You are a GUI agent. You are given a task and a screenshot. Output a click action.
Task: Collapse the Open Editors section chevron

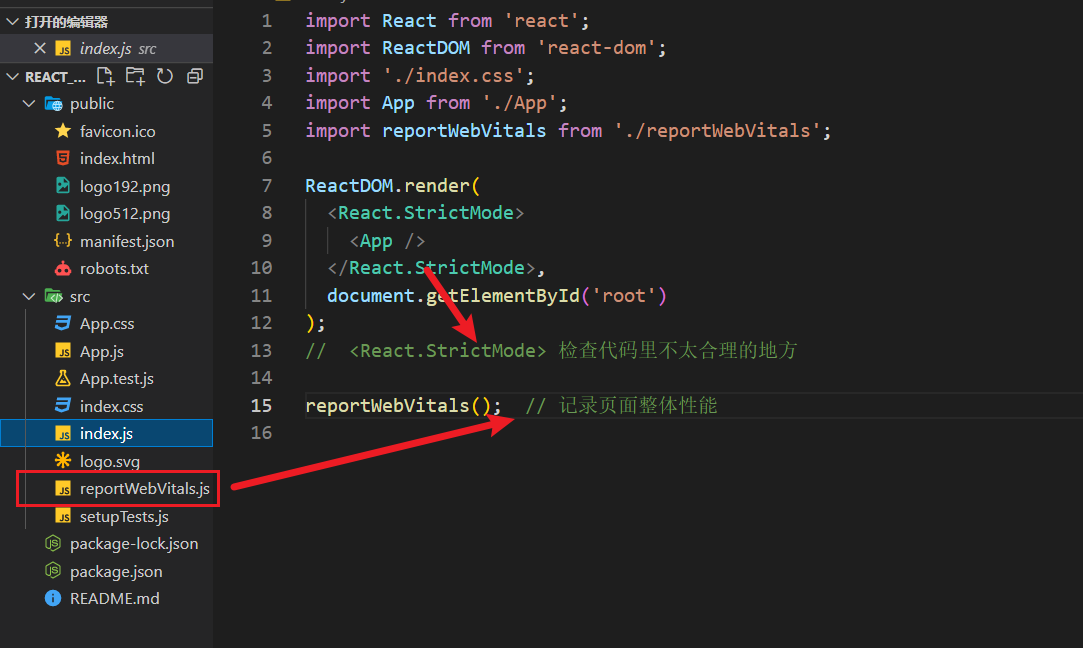point(12,21)
